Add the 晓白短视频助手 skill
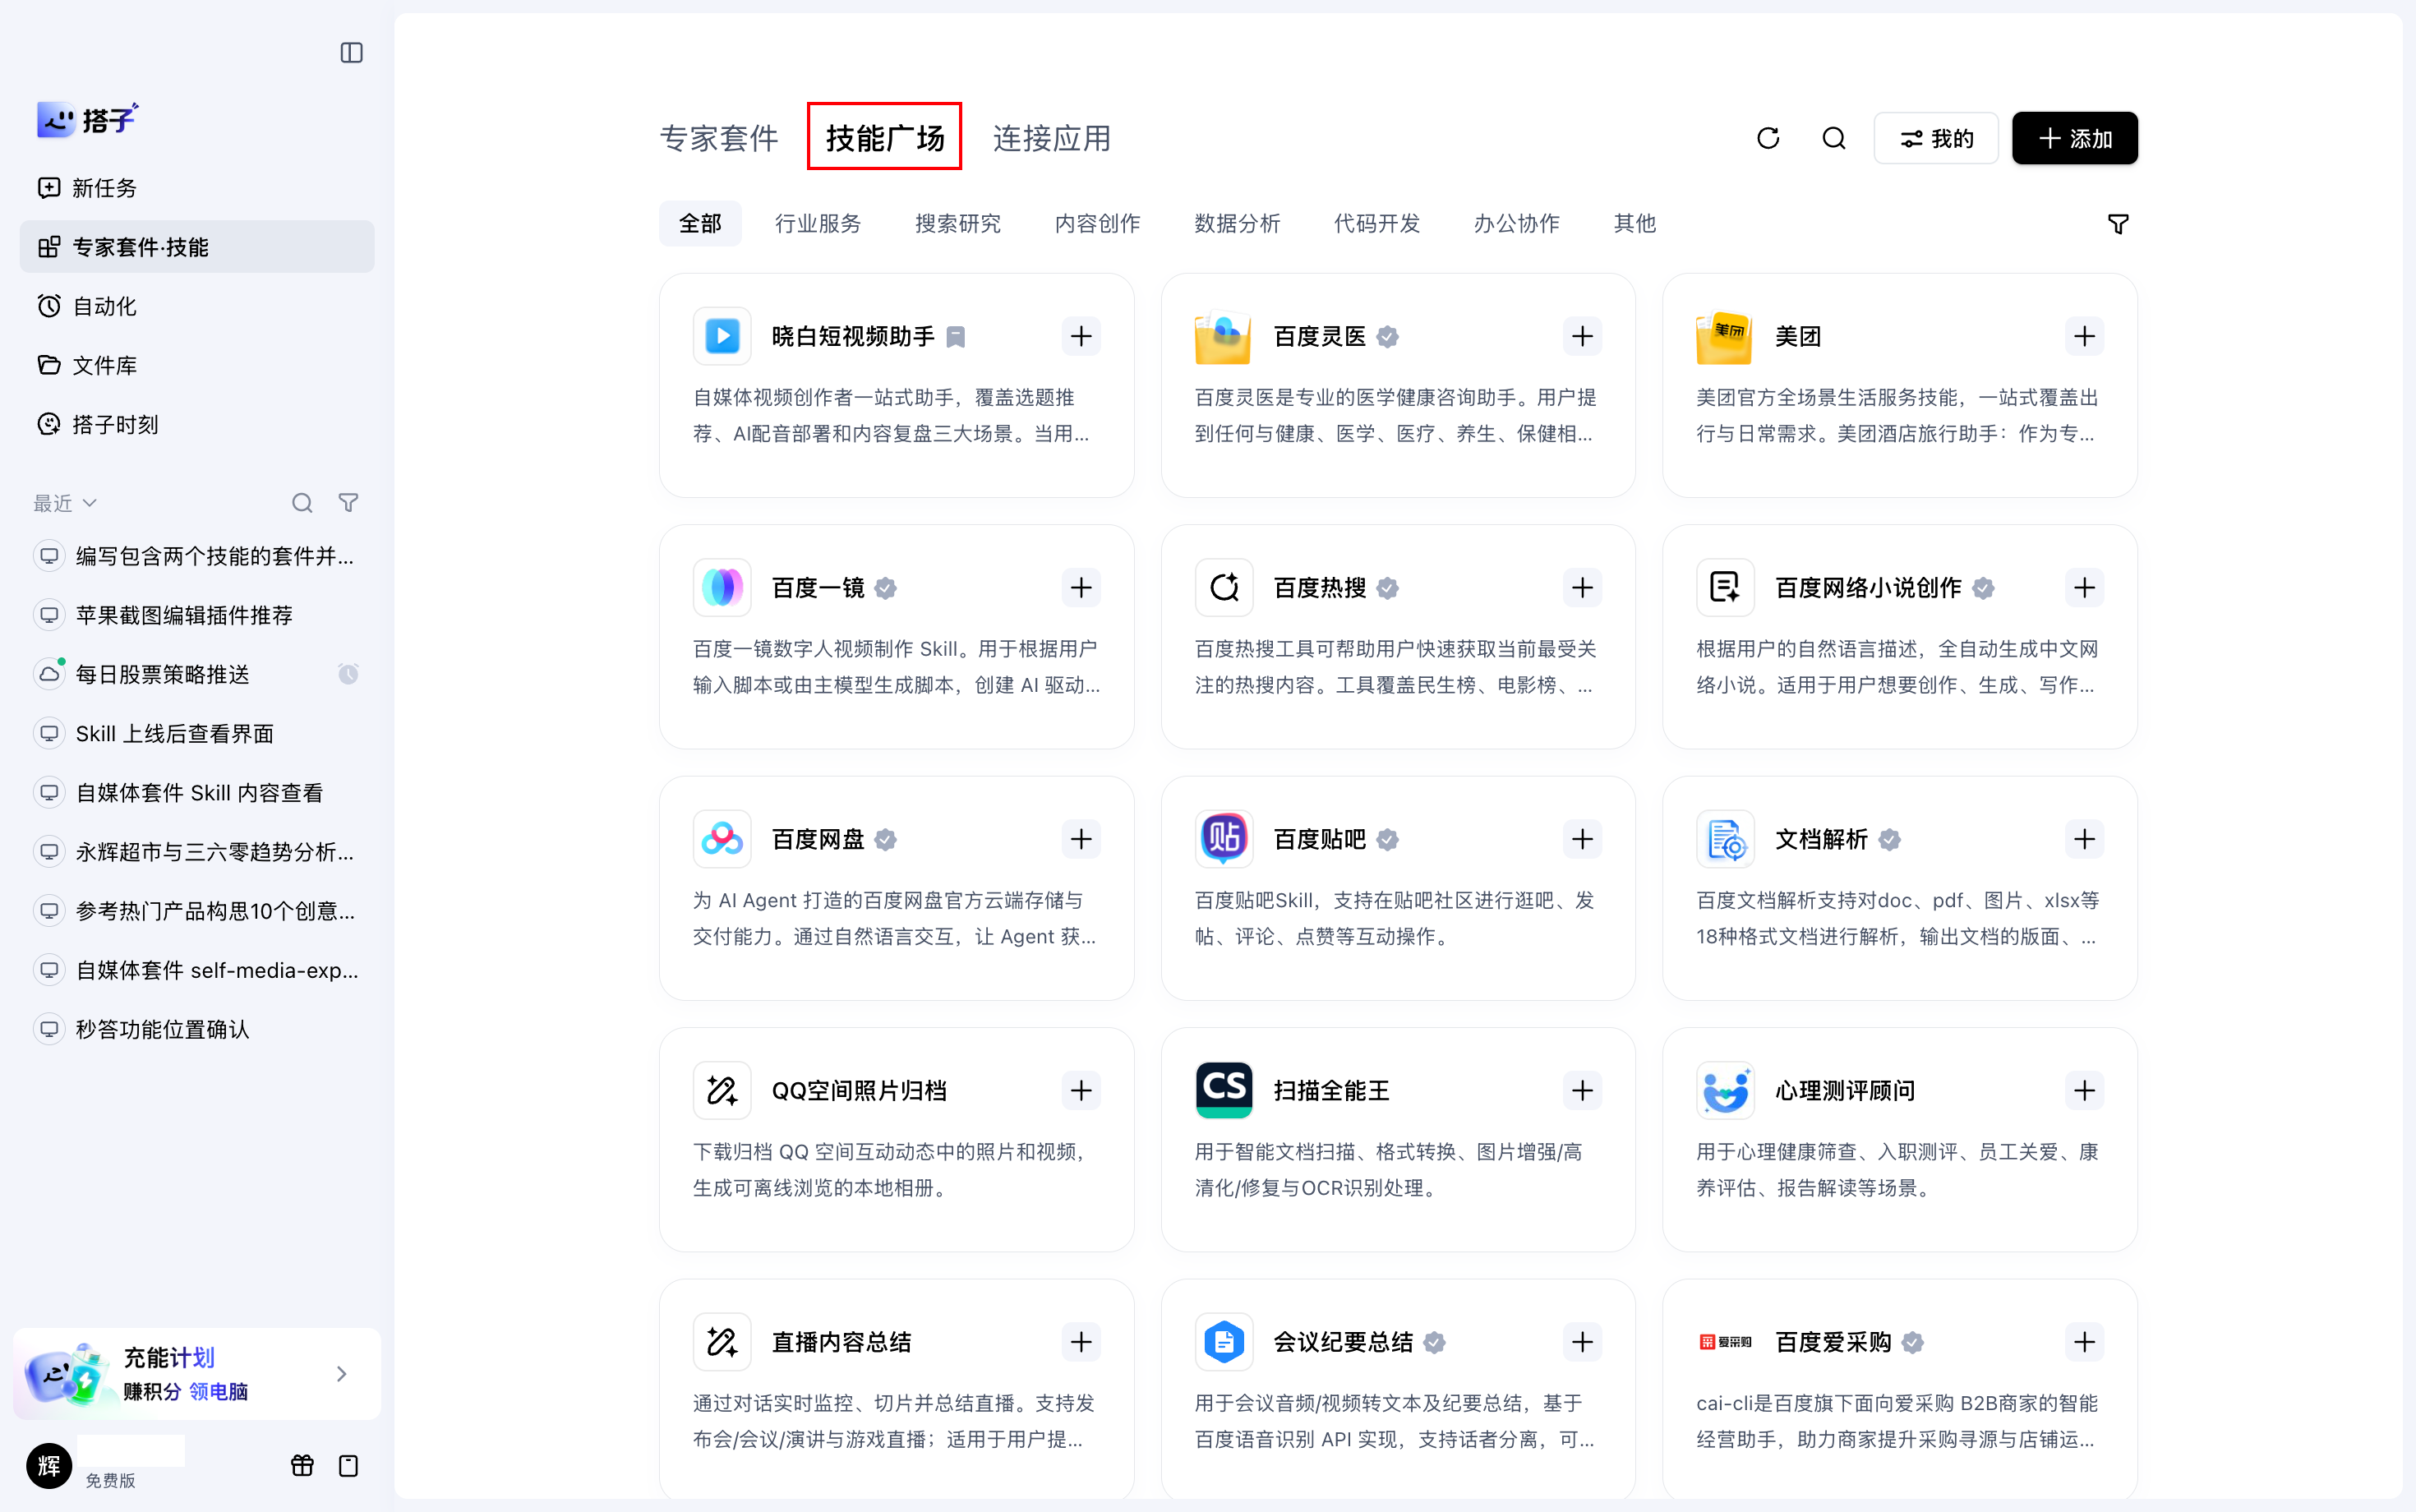Screen dimensions: 2416x1512 (1081, 336)
